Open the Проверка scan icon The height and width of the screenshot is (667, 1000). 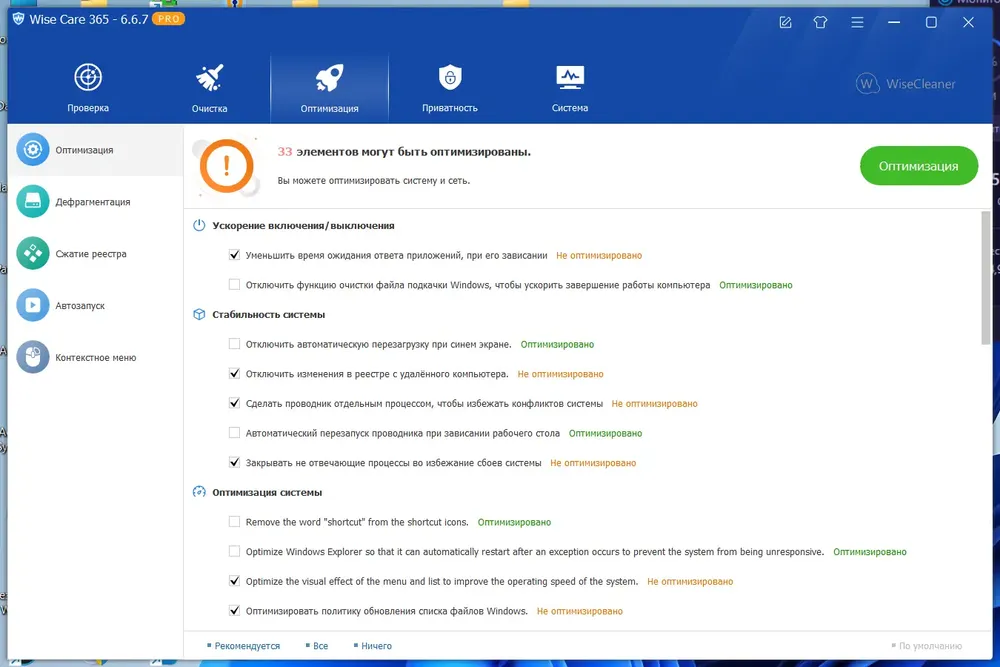[88, 78]
